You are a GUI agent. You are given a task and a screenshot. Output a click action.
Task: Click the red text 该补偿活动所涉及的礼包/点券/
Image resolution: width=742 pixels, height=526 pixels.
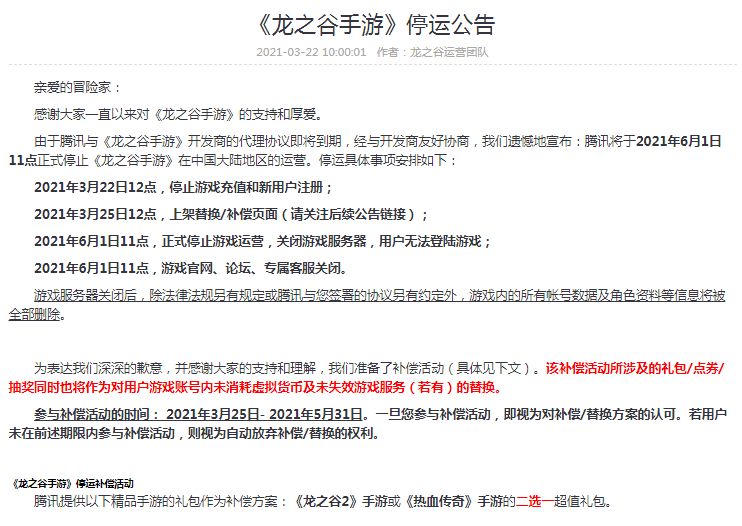coord(635,368)
